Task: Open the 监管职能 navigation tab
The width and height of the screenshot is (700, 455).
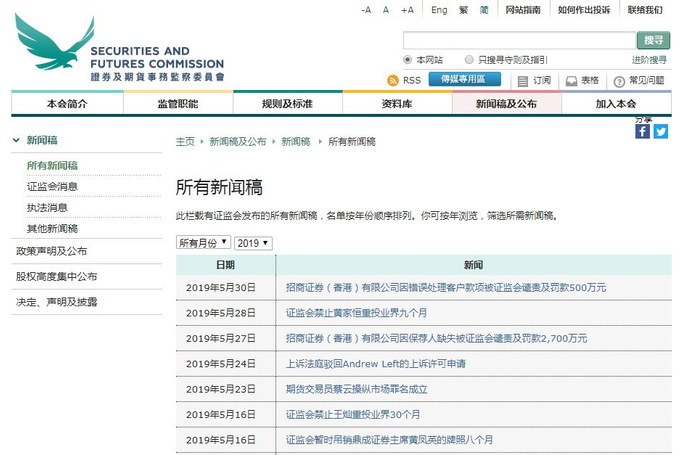Action: coord(178,103)
